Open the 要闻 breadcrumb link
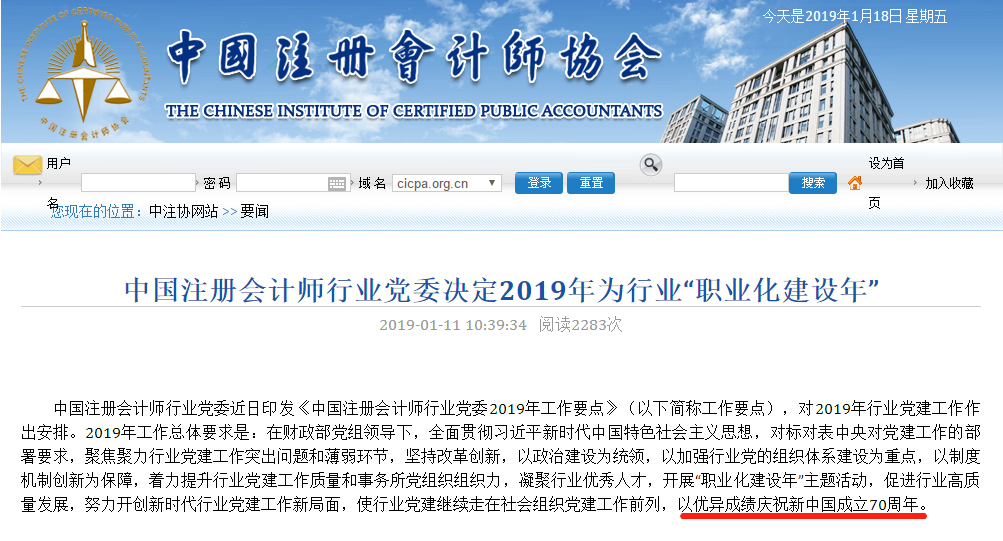Image resolution: width=1003 pixels, height=541 pixels. [254, 212]
